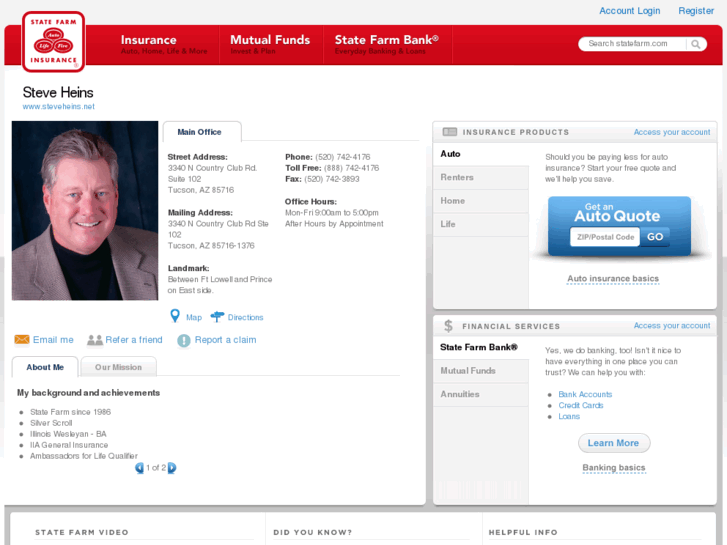Click the Helpful Info heading
Screen dimensions: 727x545
click(523, 532)
